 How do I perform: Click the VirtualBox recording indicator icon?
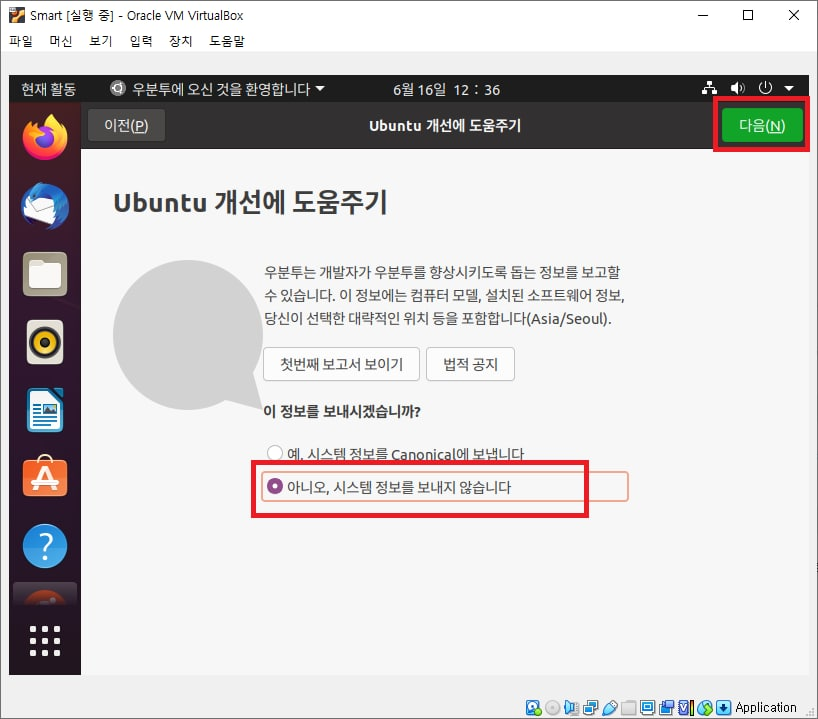click(x=667, y=708)
